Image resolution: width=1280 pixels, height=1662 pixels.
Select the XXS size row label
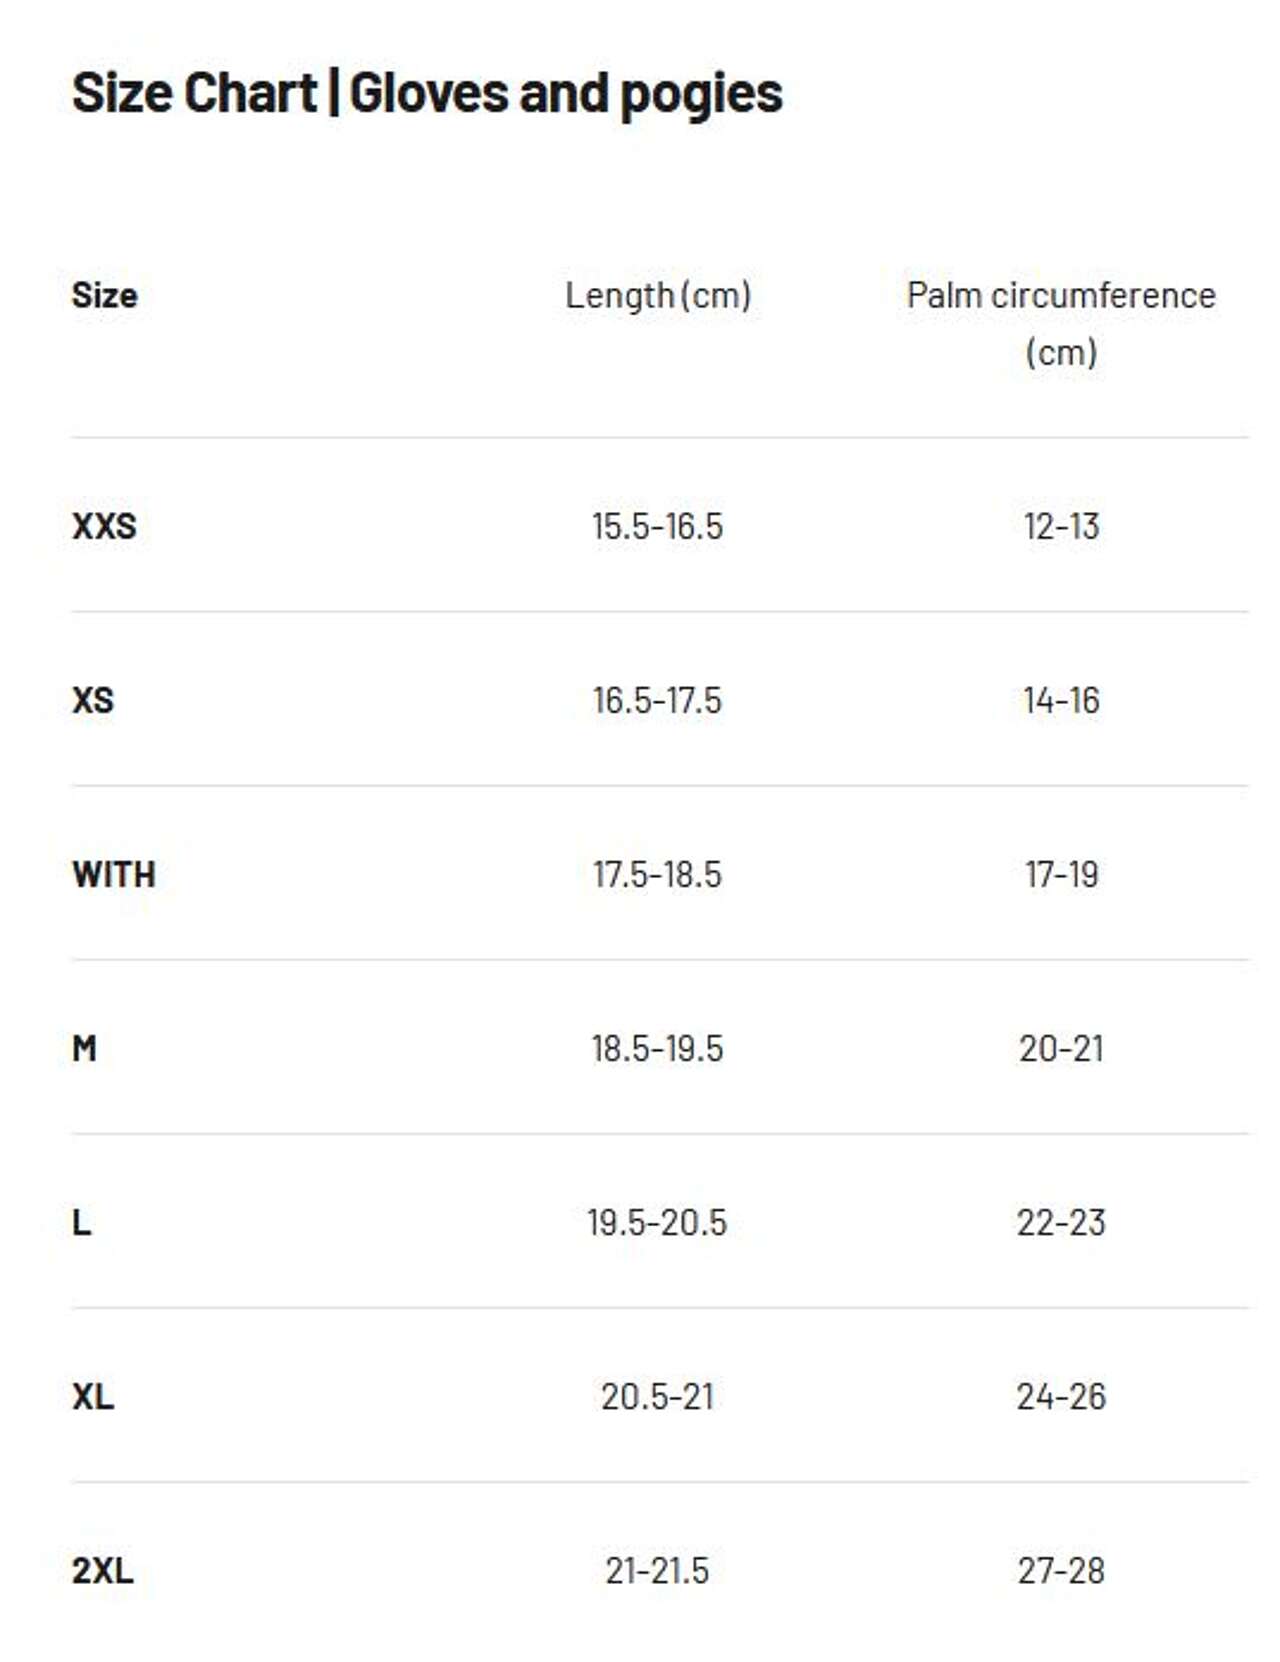pos(104,526)
